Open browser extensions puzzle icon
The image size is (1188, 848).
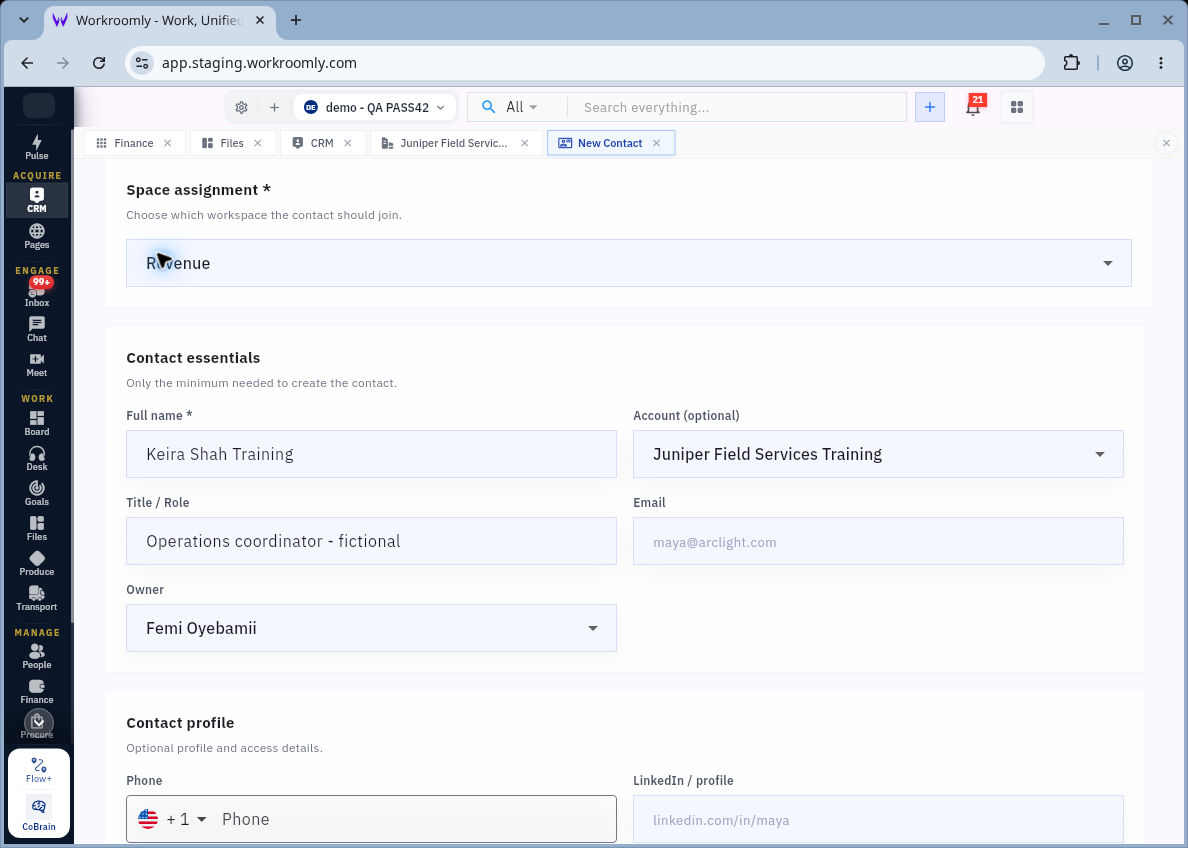tap(1071, 63)
